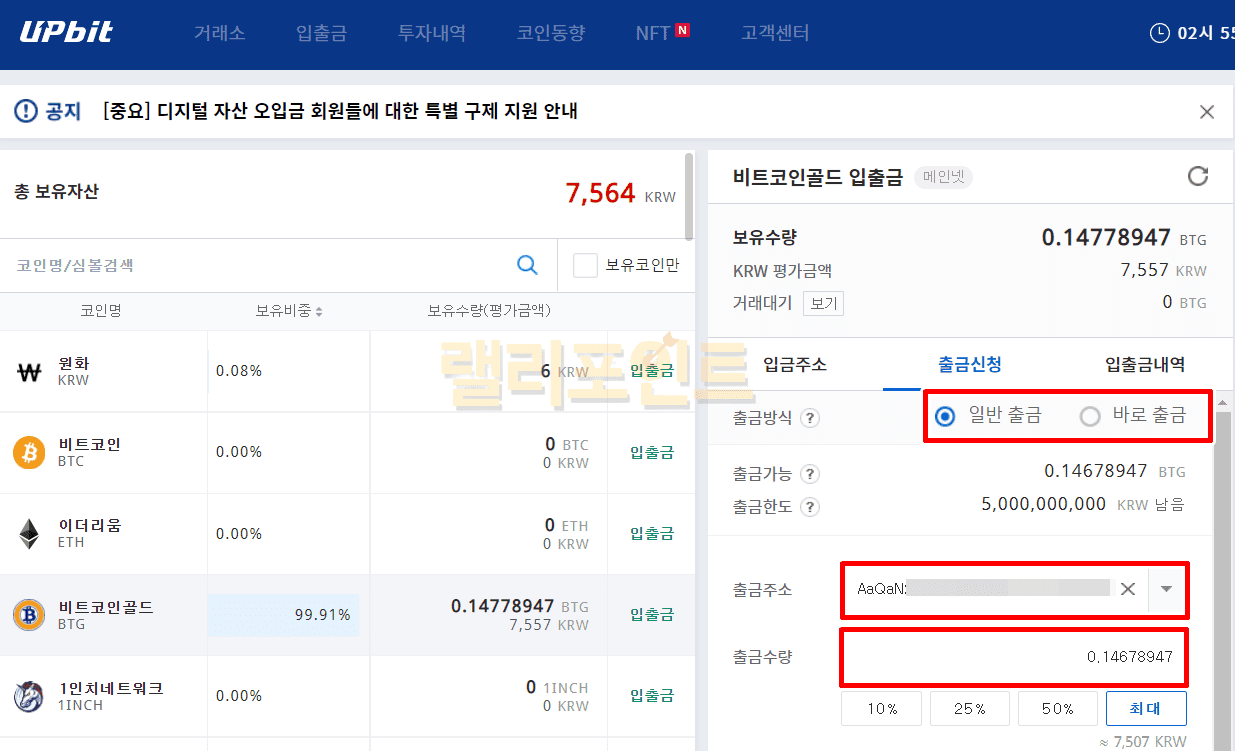Expand the 출금주소 dropdown arrow
The height and width of the screenshot is (751, 1235).
(x=1166, y=589)
